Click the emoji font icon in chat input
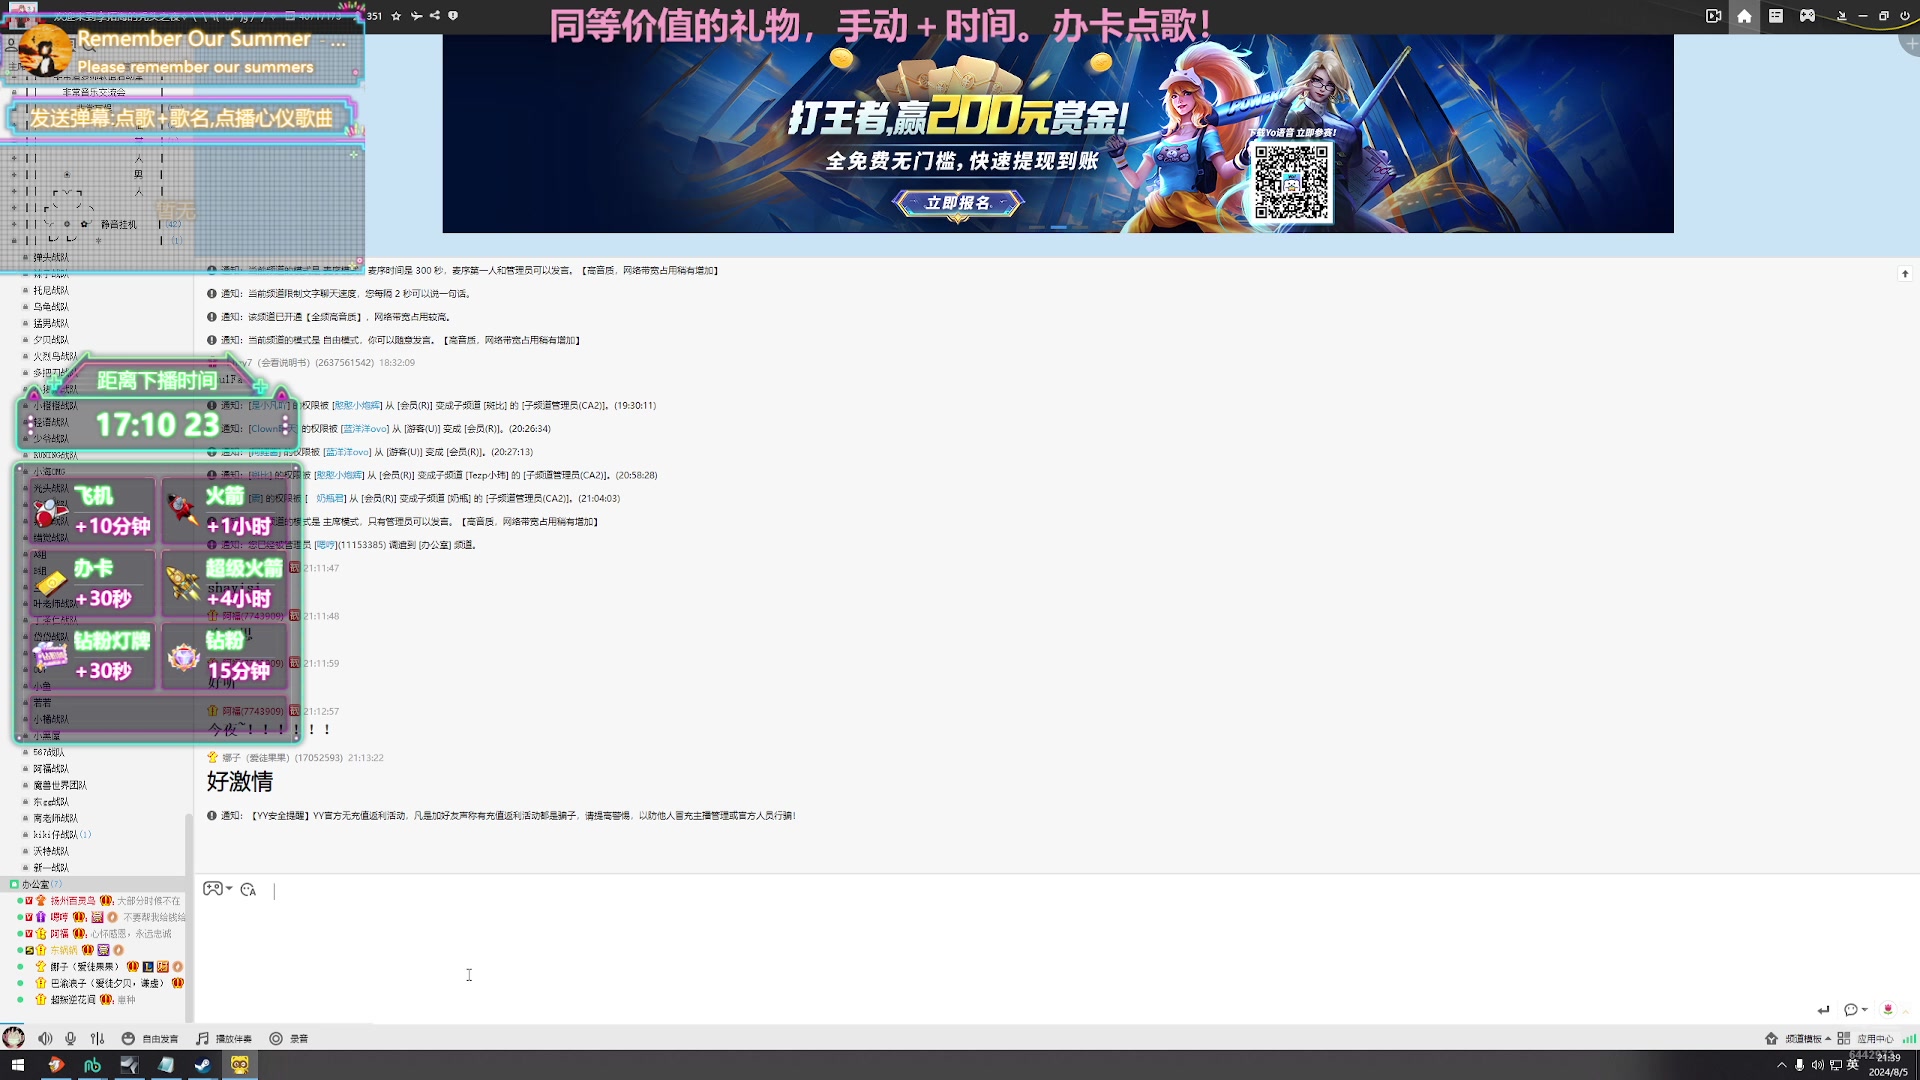The width and height of the screenshot is (1920, 1080). click(248, 890)
